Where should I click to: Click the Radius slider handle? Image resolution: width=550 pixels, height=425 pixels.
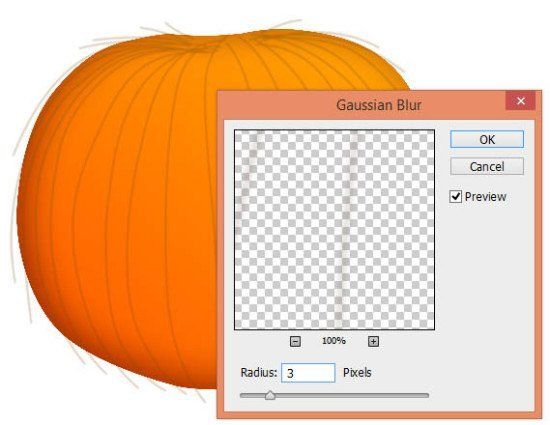[x=270, y=396]
